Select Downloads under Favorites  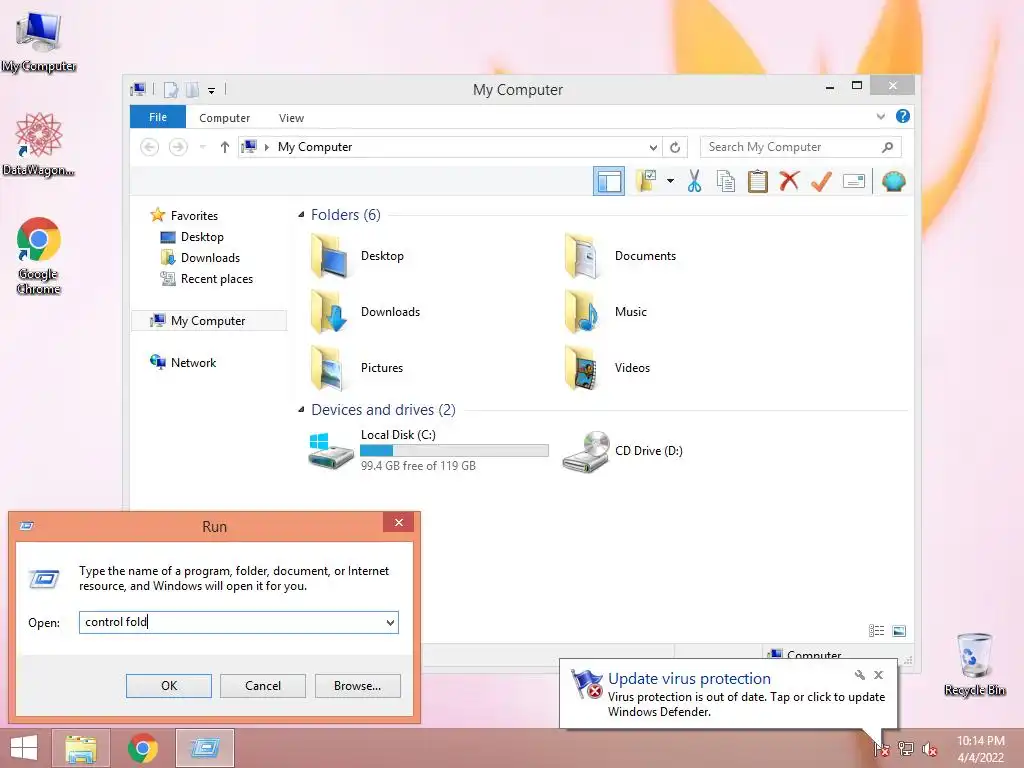click(210, 257)
